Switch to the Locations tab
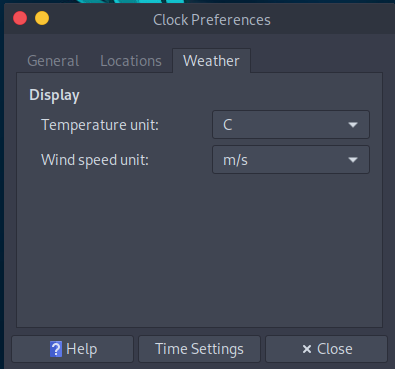This screenshot has width=395, height=369. point(131,61)
